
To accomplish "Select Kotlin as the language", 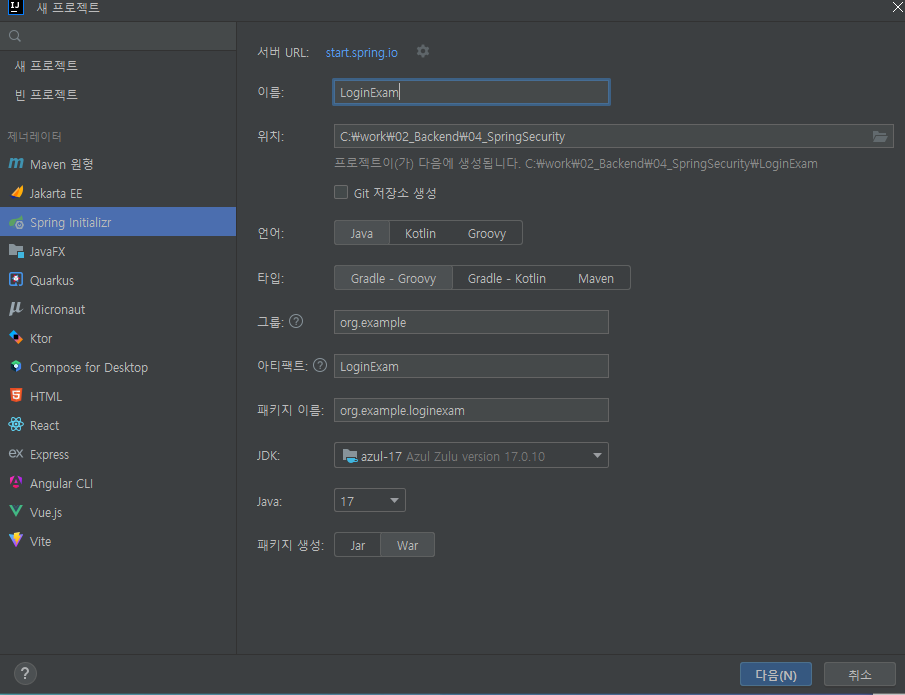I will (420, 233).
